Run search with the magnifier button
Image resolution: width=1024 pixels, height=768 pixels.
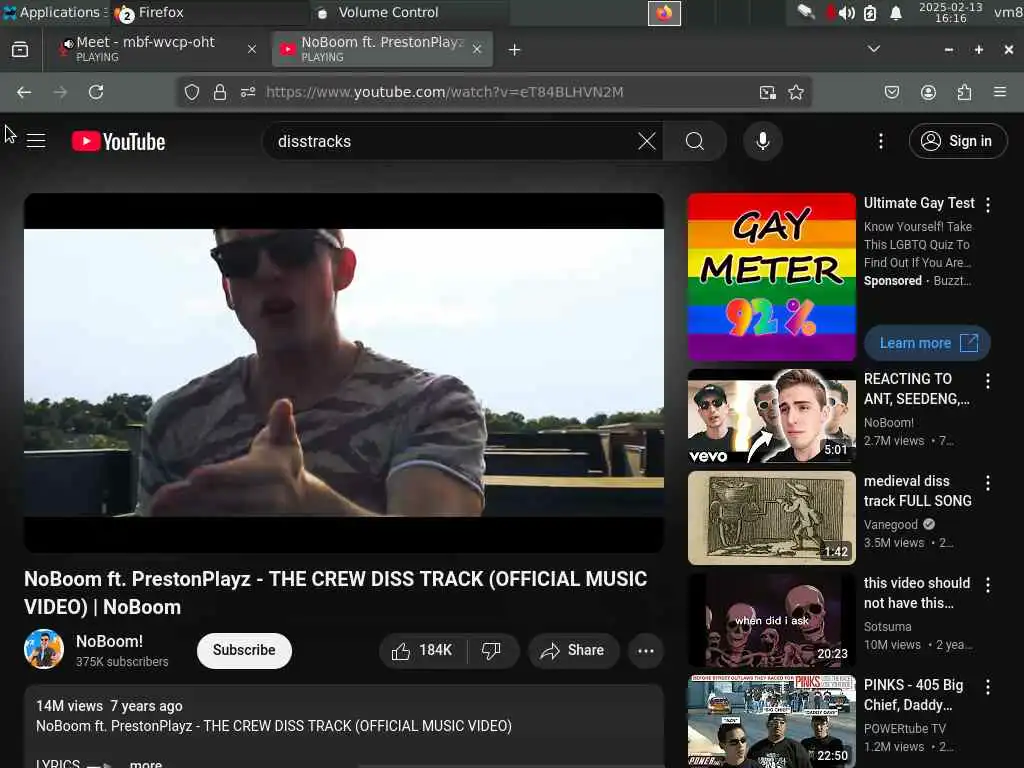click(x=695, y=141)
